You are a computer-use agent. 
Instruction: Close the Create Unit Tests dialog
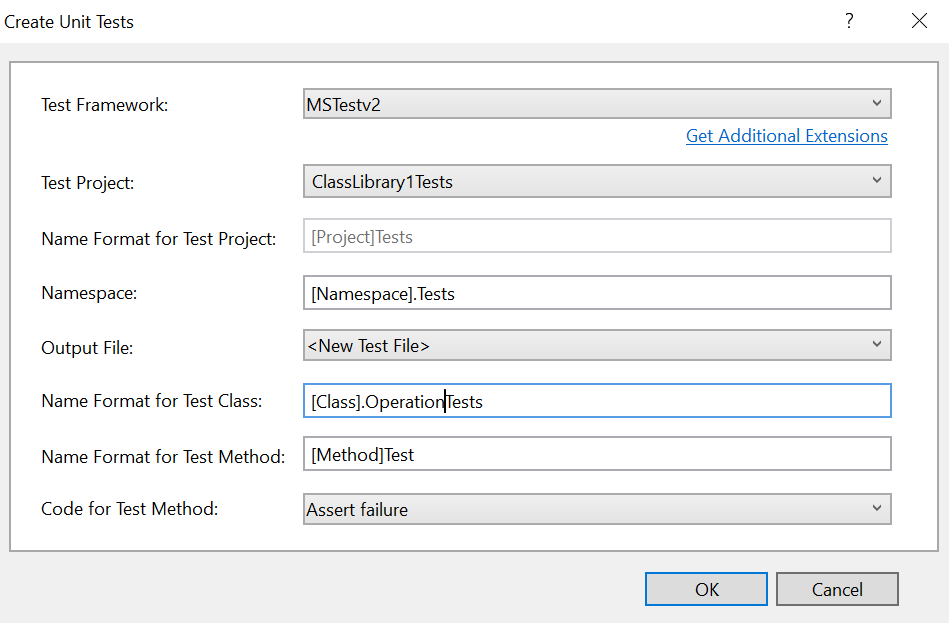tap(919, 20)
